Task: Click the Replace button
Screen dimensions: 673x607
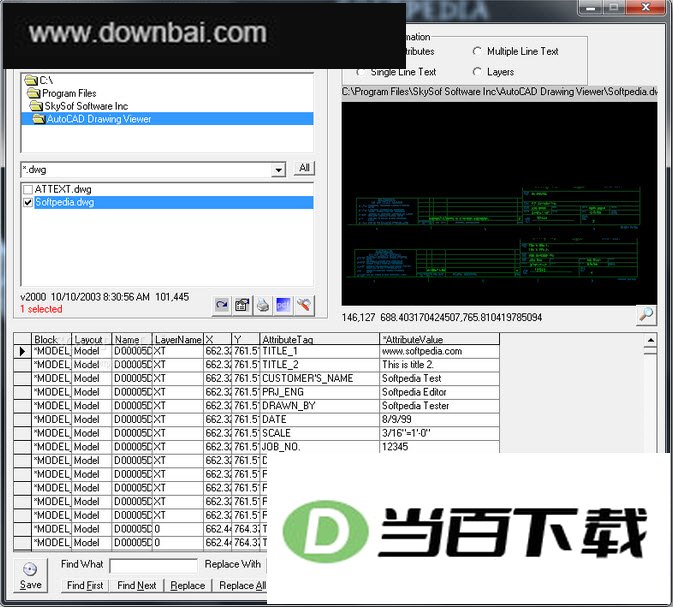Action: [188, 586]
